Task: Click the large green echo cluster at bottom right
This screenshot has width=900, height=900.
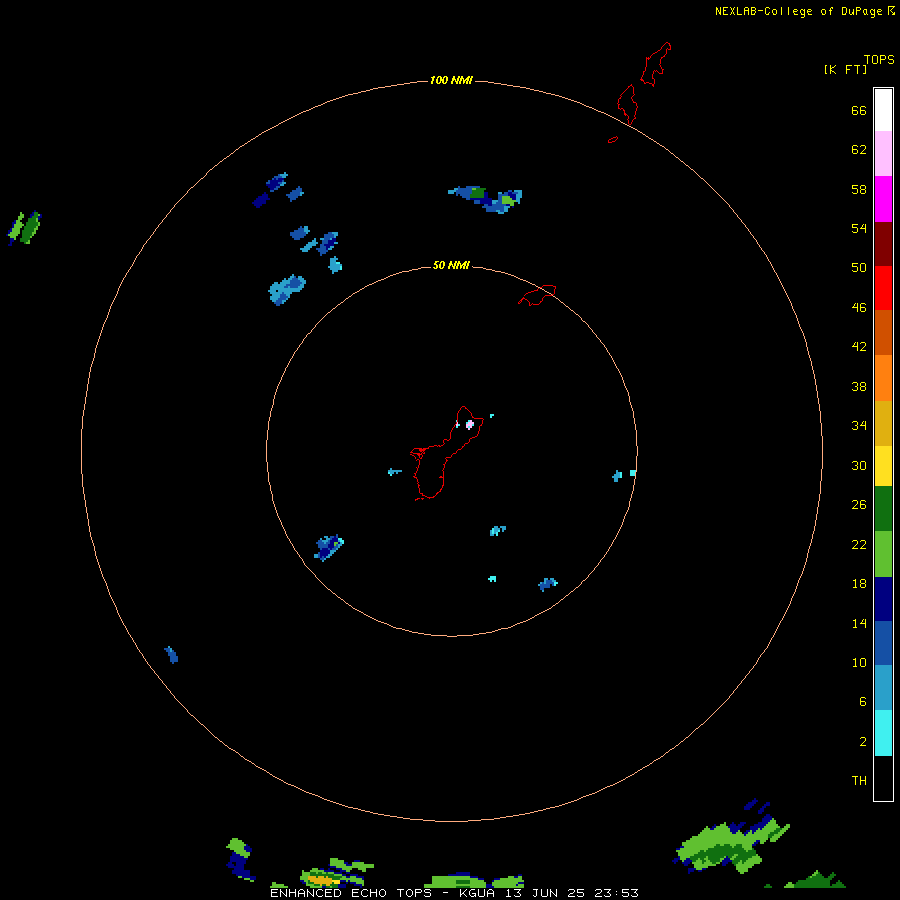Action: 731,845
